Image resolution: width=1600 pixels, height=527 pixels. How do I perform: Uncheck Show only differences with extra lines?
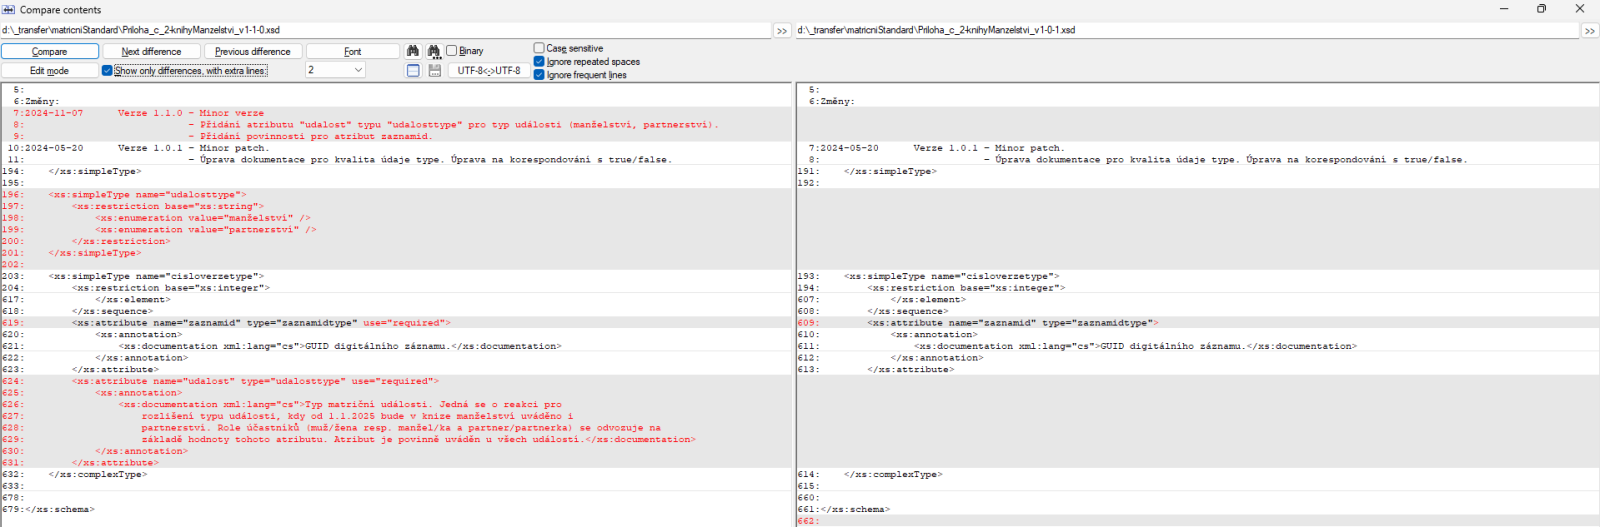[x=107, y=71]
